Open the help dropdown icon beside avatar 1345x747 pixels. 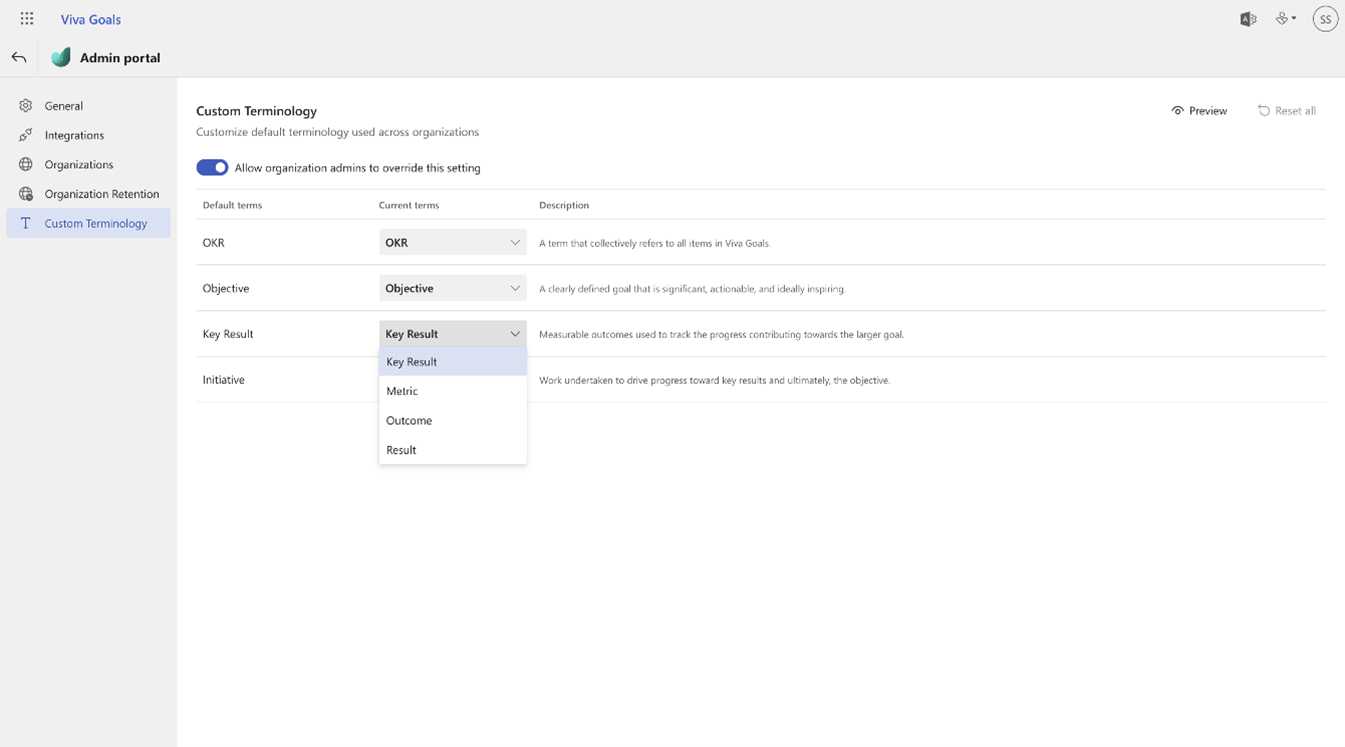(1285, 19)
